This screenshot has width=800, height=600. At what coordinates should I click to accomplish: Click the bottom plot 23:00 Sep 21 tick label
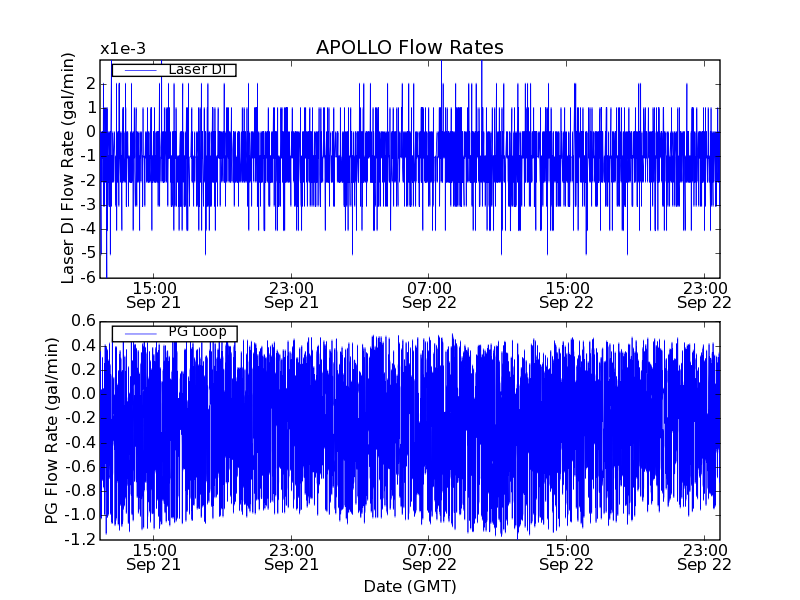pyautogui.click(x=291, y=558)
